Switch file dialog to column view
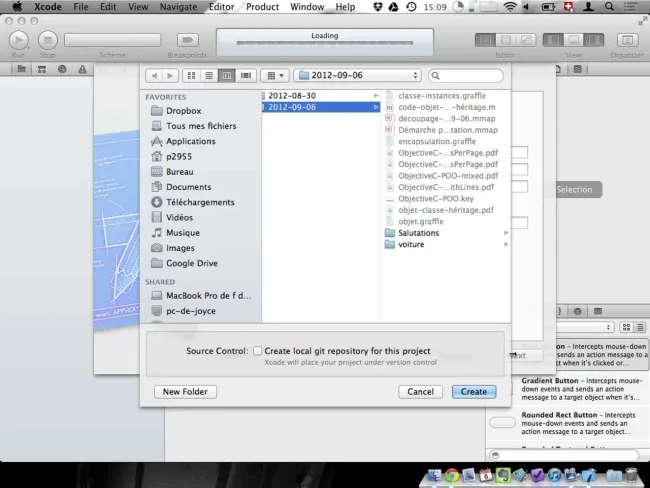The width and height of the screenshot is (650, 488). click(227, 75)
